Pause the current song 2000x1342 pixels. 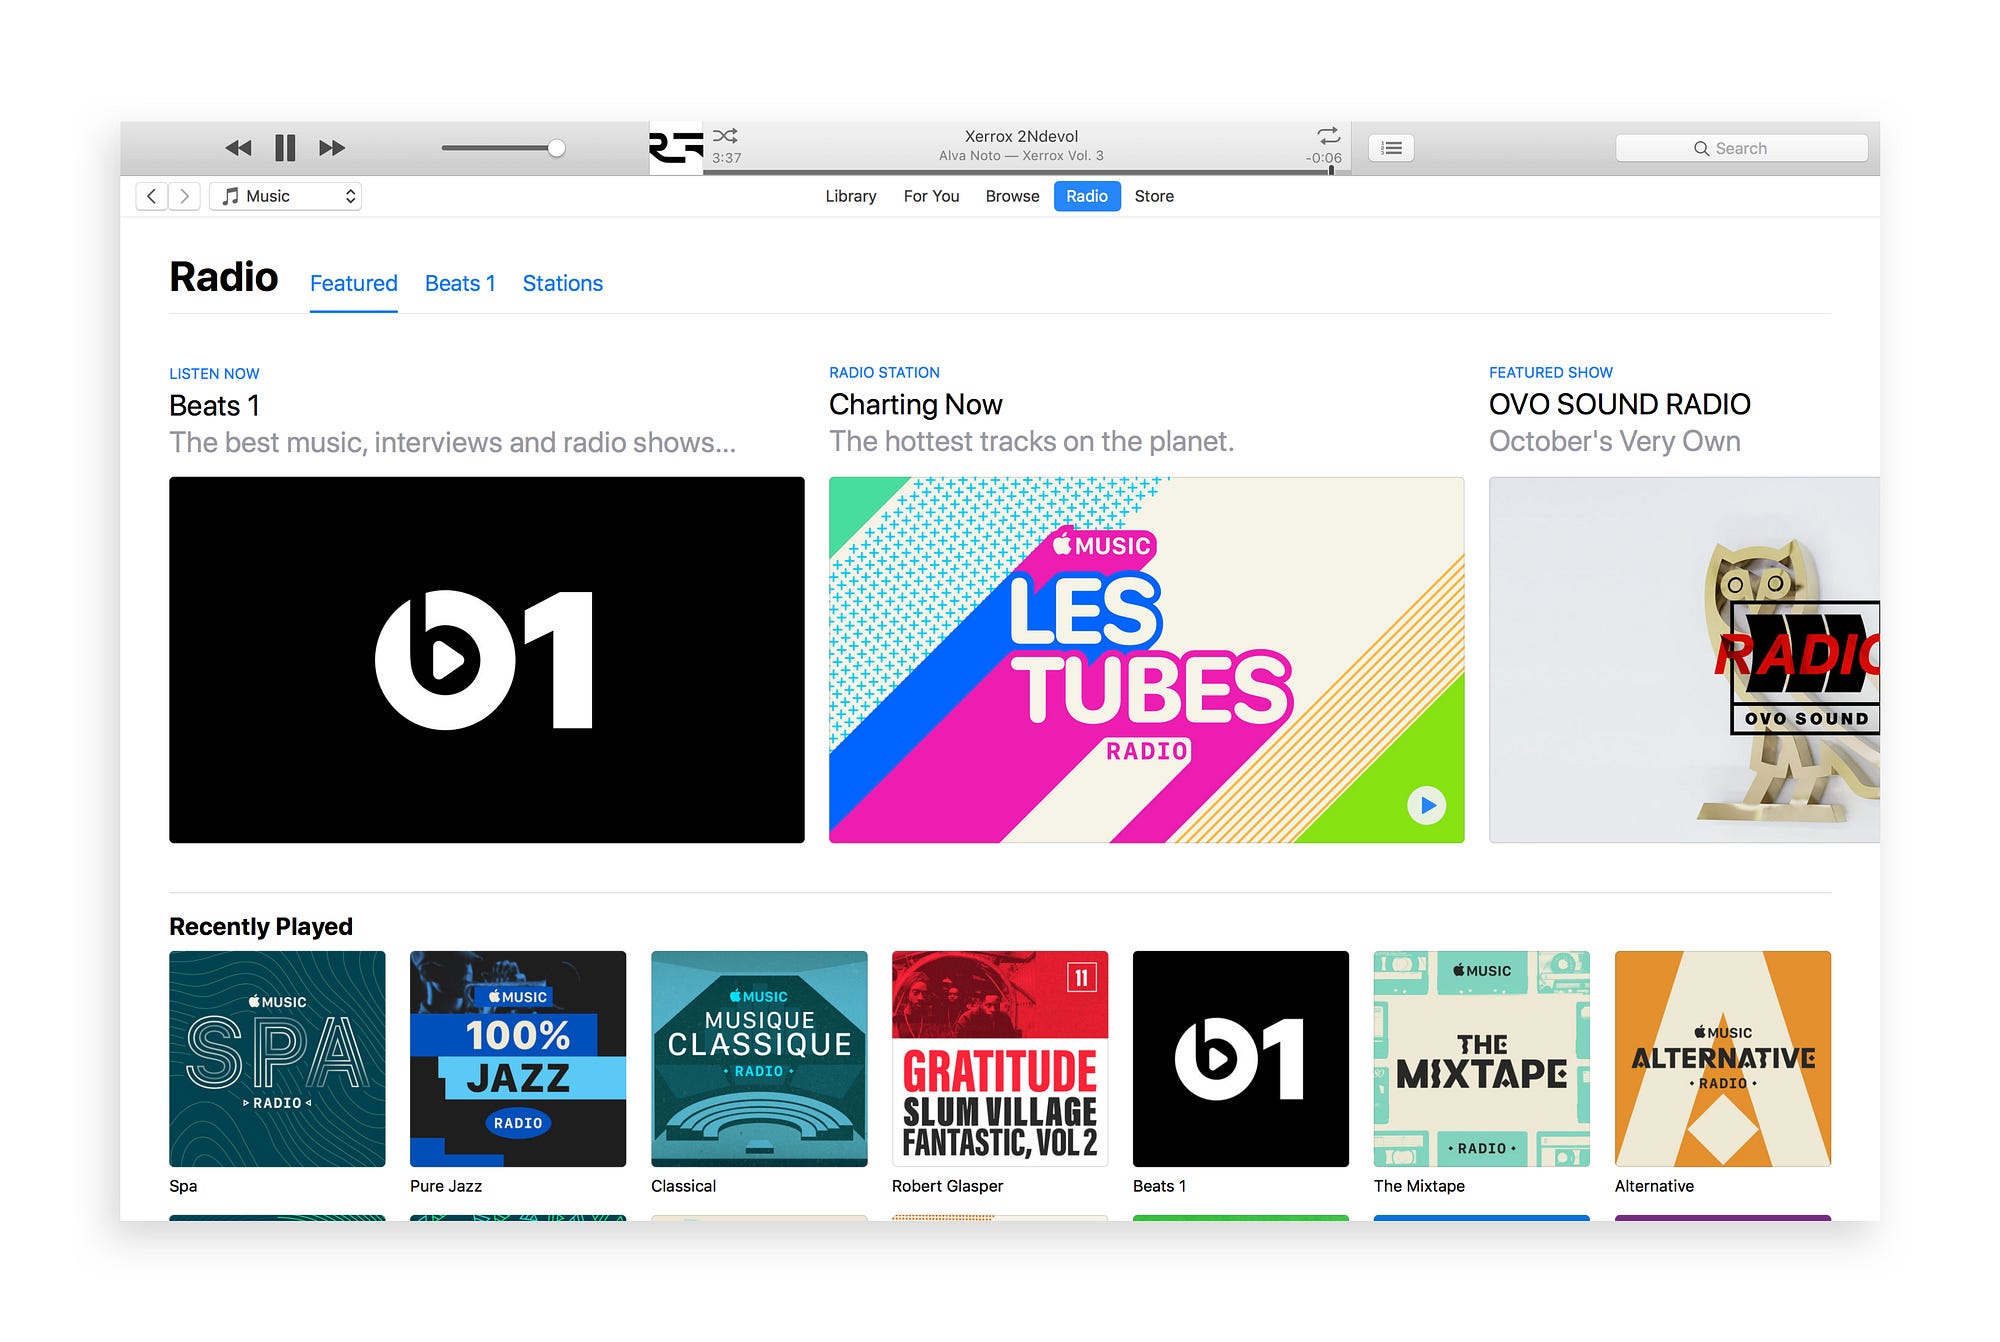point(285,148)
